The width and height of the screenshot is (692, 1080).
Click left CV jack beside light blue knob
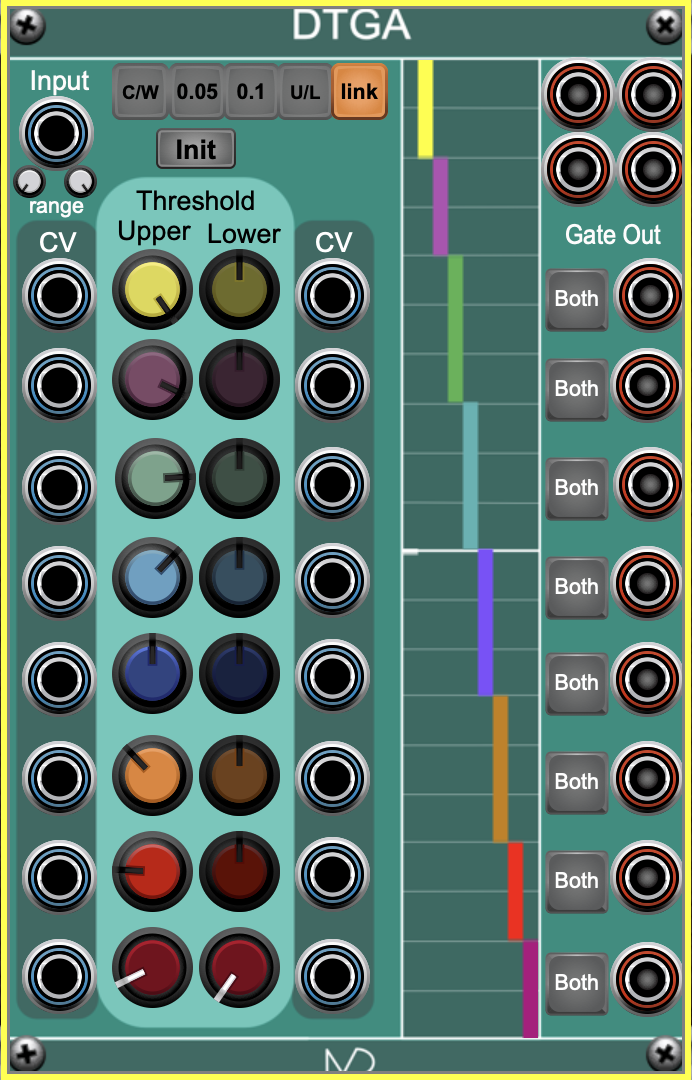[x=59, y=583]
